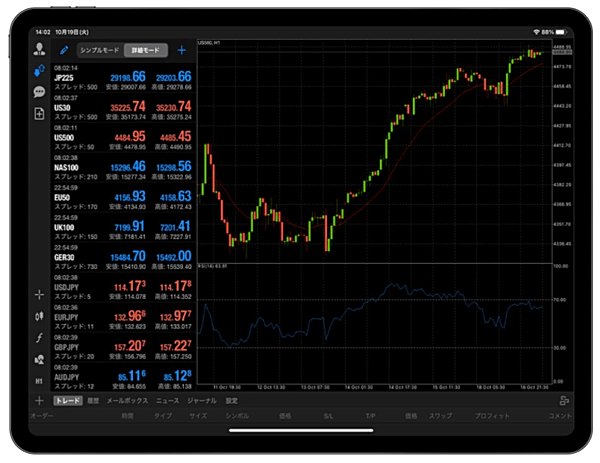This screenshot has width=600, height=463.
Task: Open the account profile icon in the sidebar
Action: pos(39,49)
